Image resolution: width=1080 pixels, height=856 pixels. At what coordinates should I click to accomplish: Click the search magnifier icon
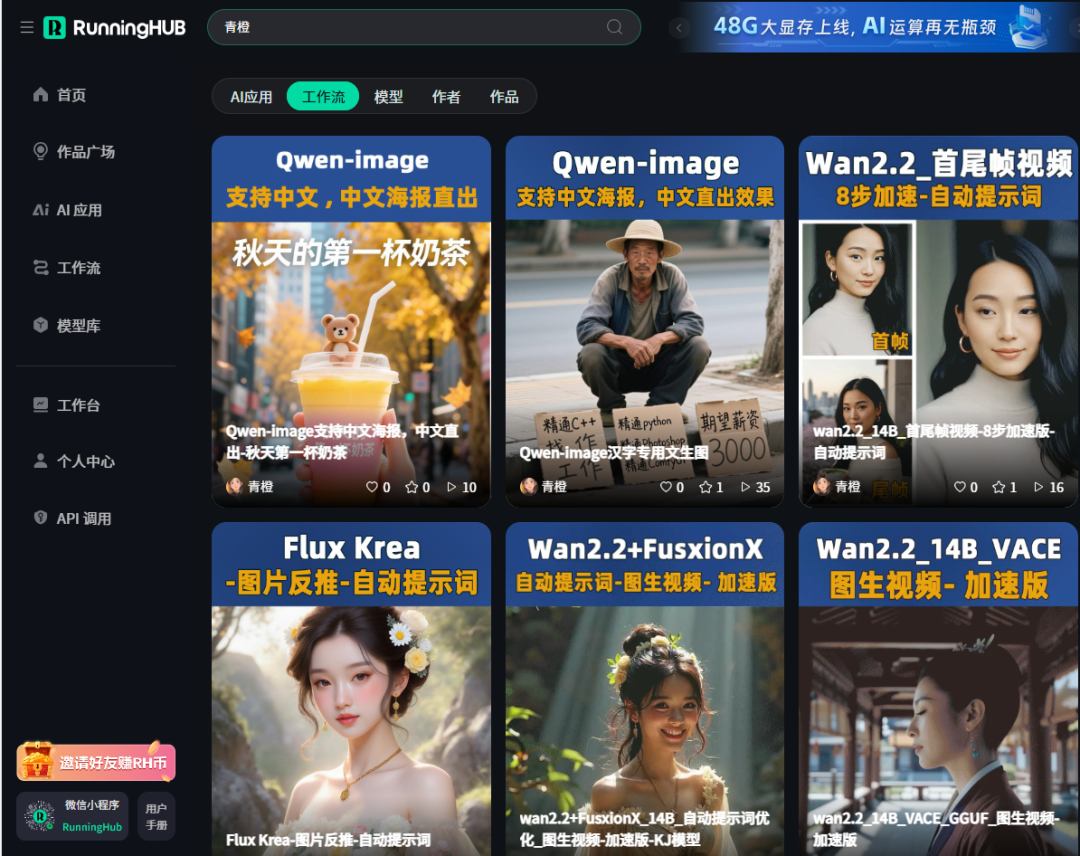coord(614,27)
